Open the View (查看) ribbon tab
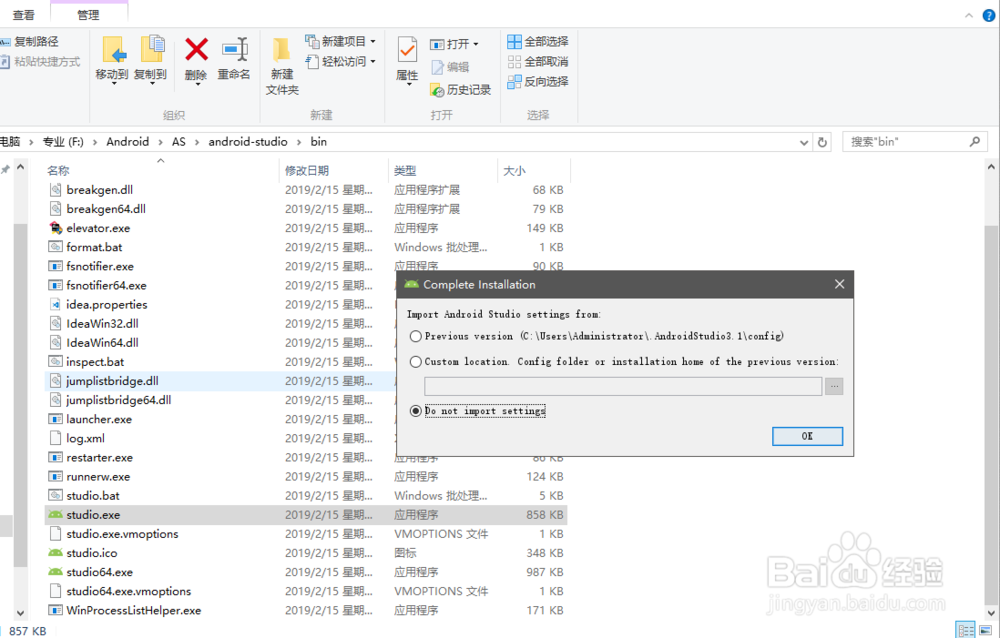1000x638 pixels. (x=23, y=15)
